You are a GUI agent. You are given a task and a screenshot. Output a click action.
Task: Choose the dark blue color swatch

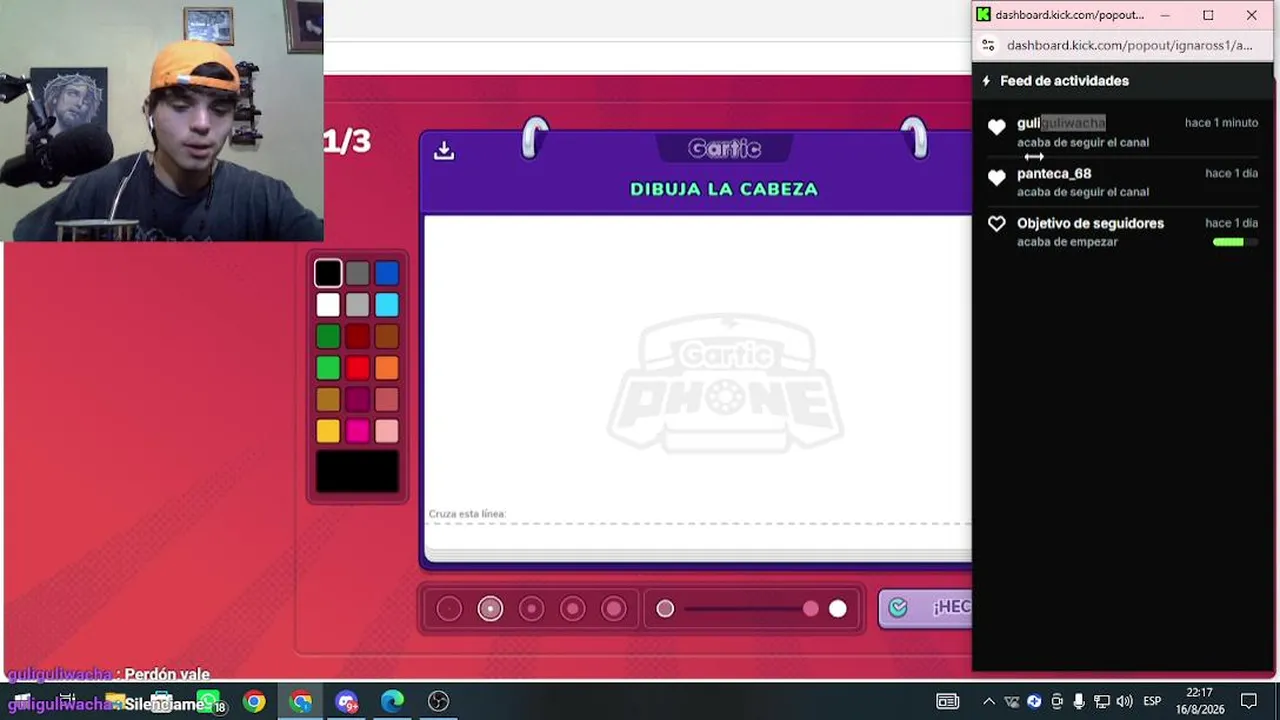[386, 273]
